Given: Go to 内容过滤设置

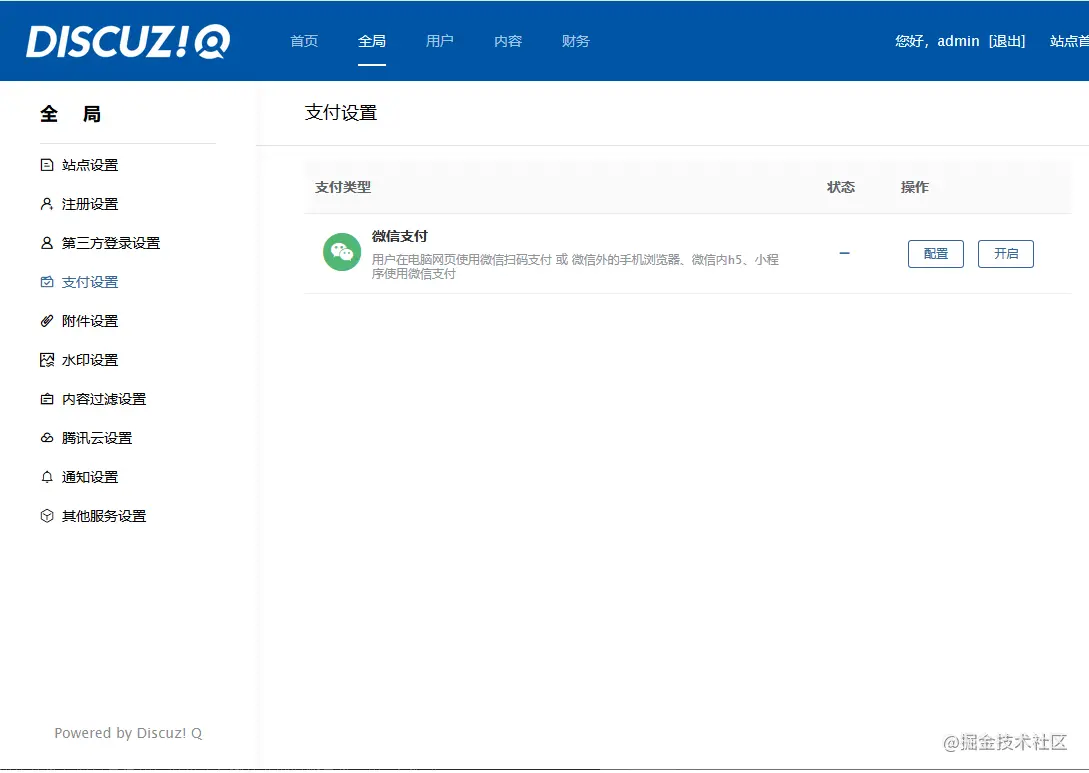Looking at the screenshot, I should 103,399.
